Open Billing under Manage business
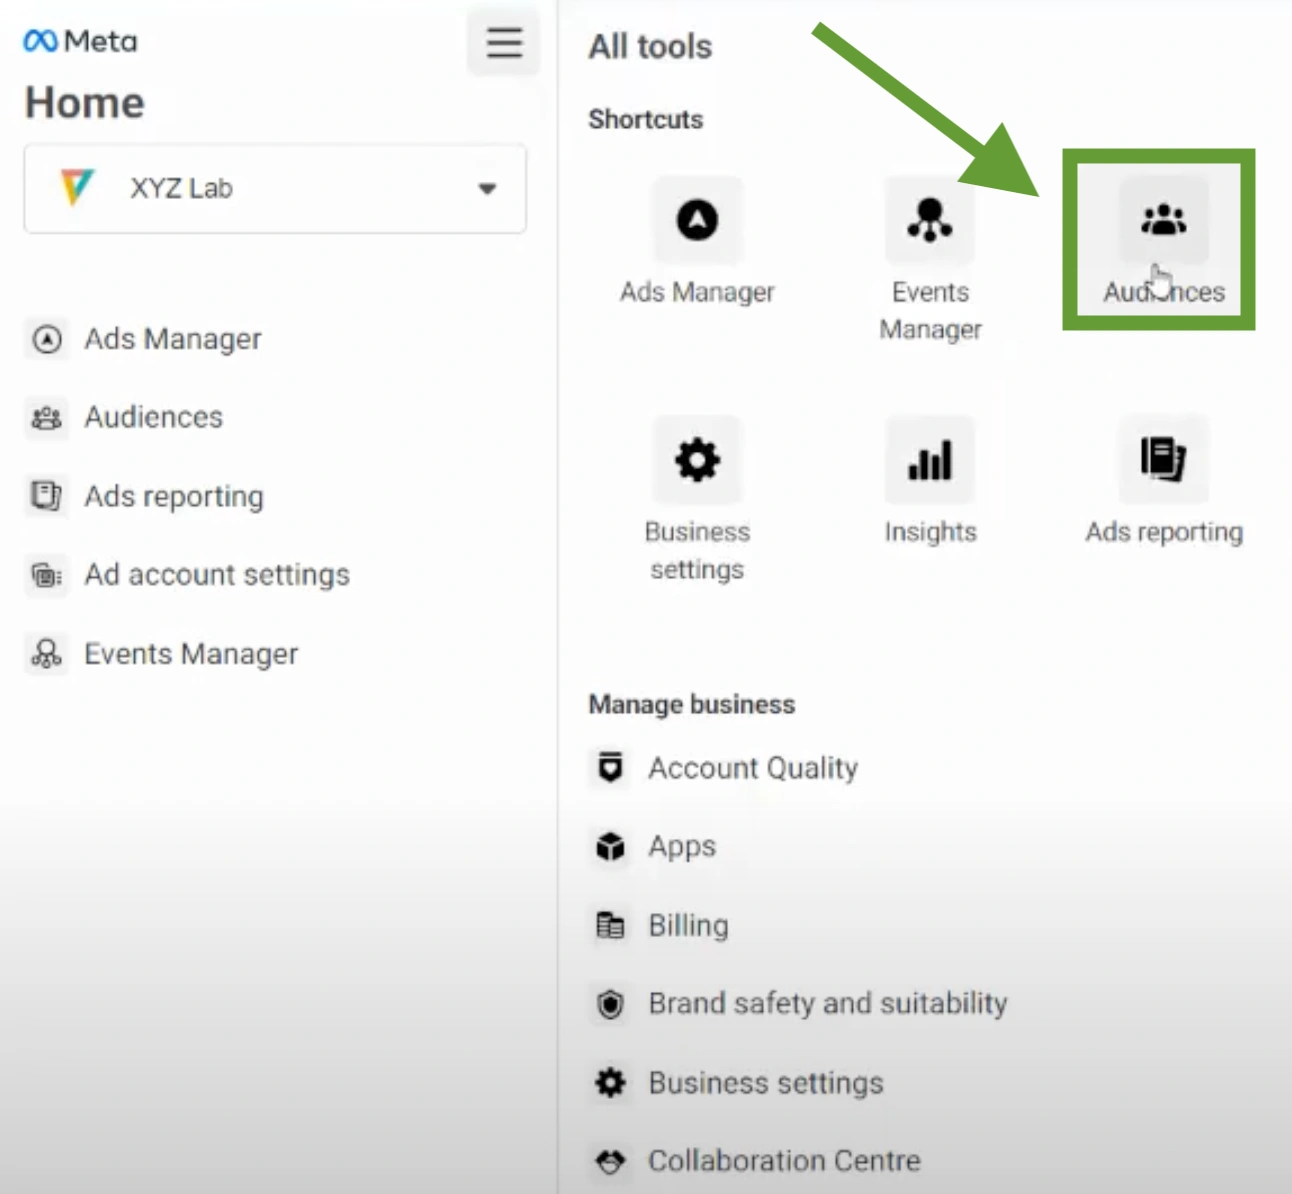The width and height of the screenshot is (1292, 1194). 688,925
